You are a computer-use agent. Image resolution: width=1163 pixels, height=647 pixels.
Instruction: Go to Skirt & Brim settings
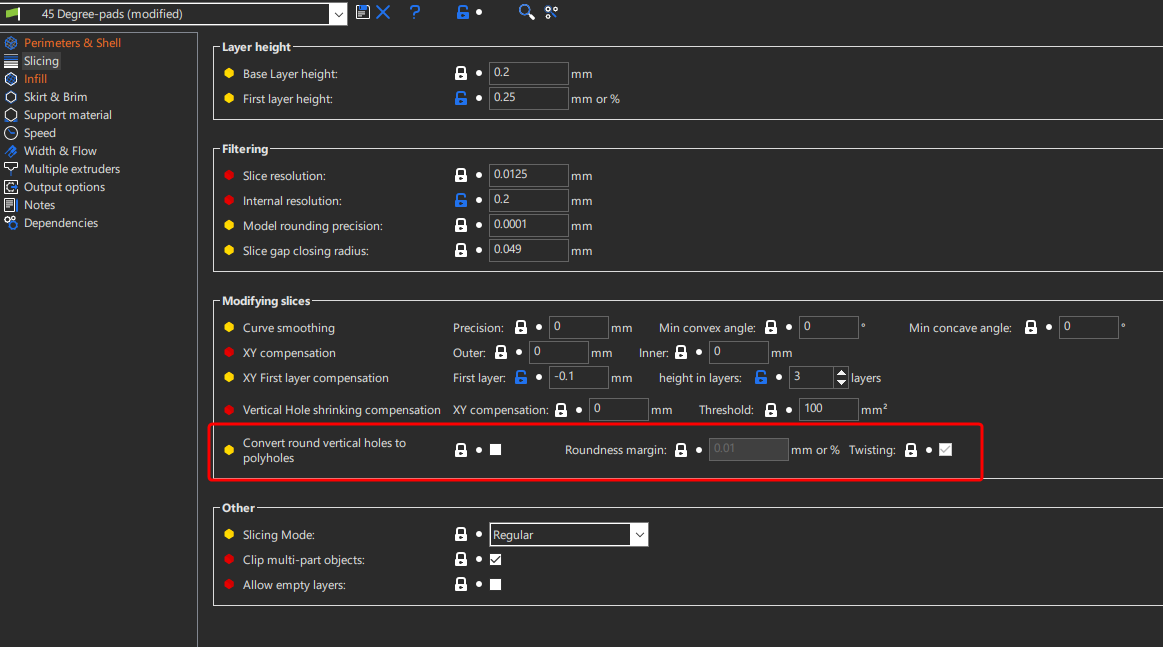click(55, 97)
